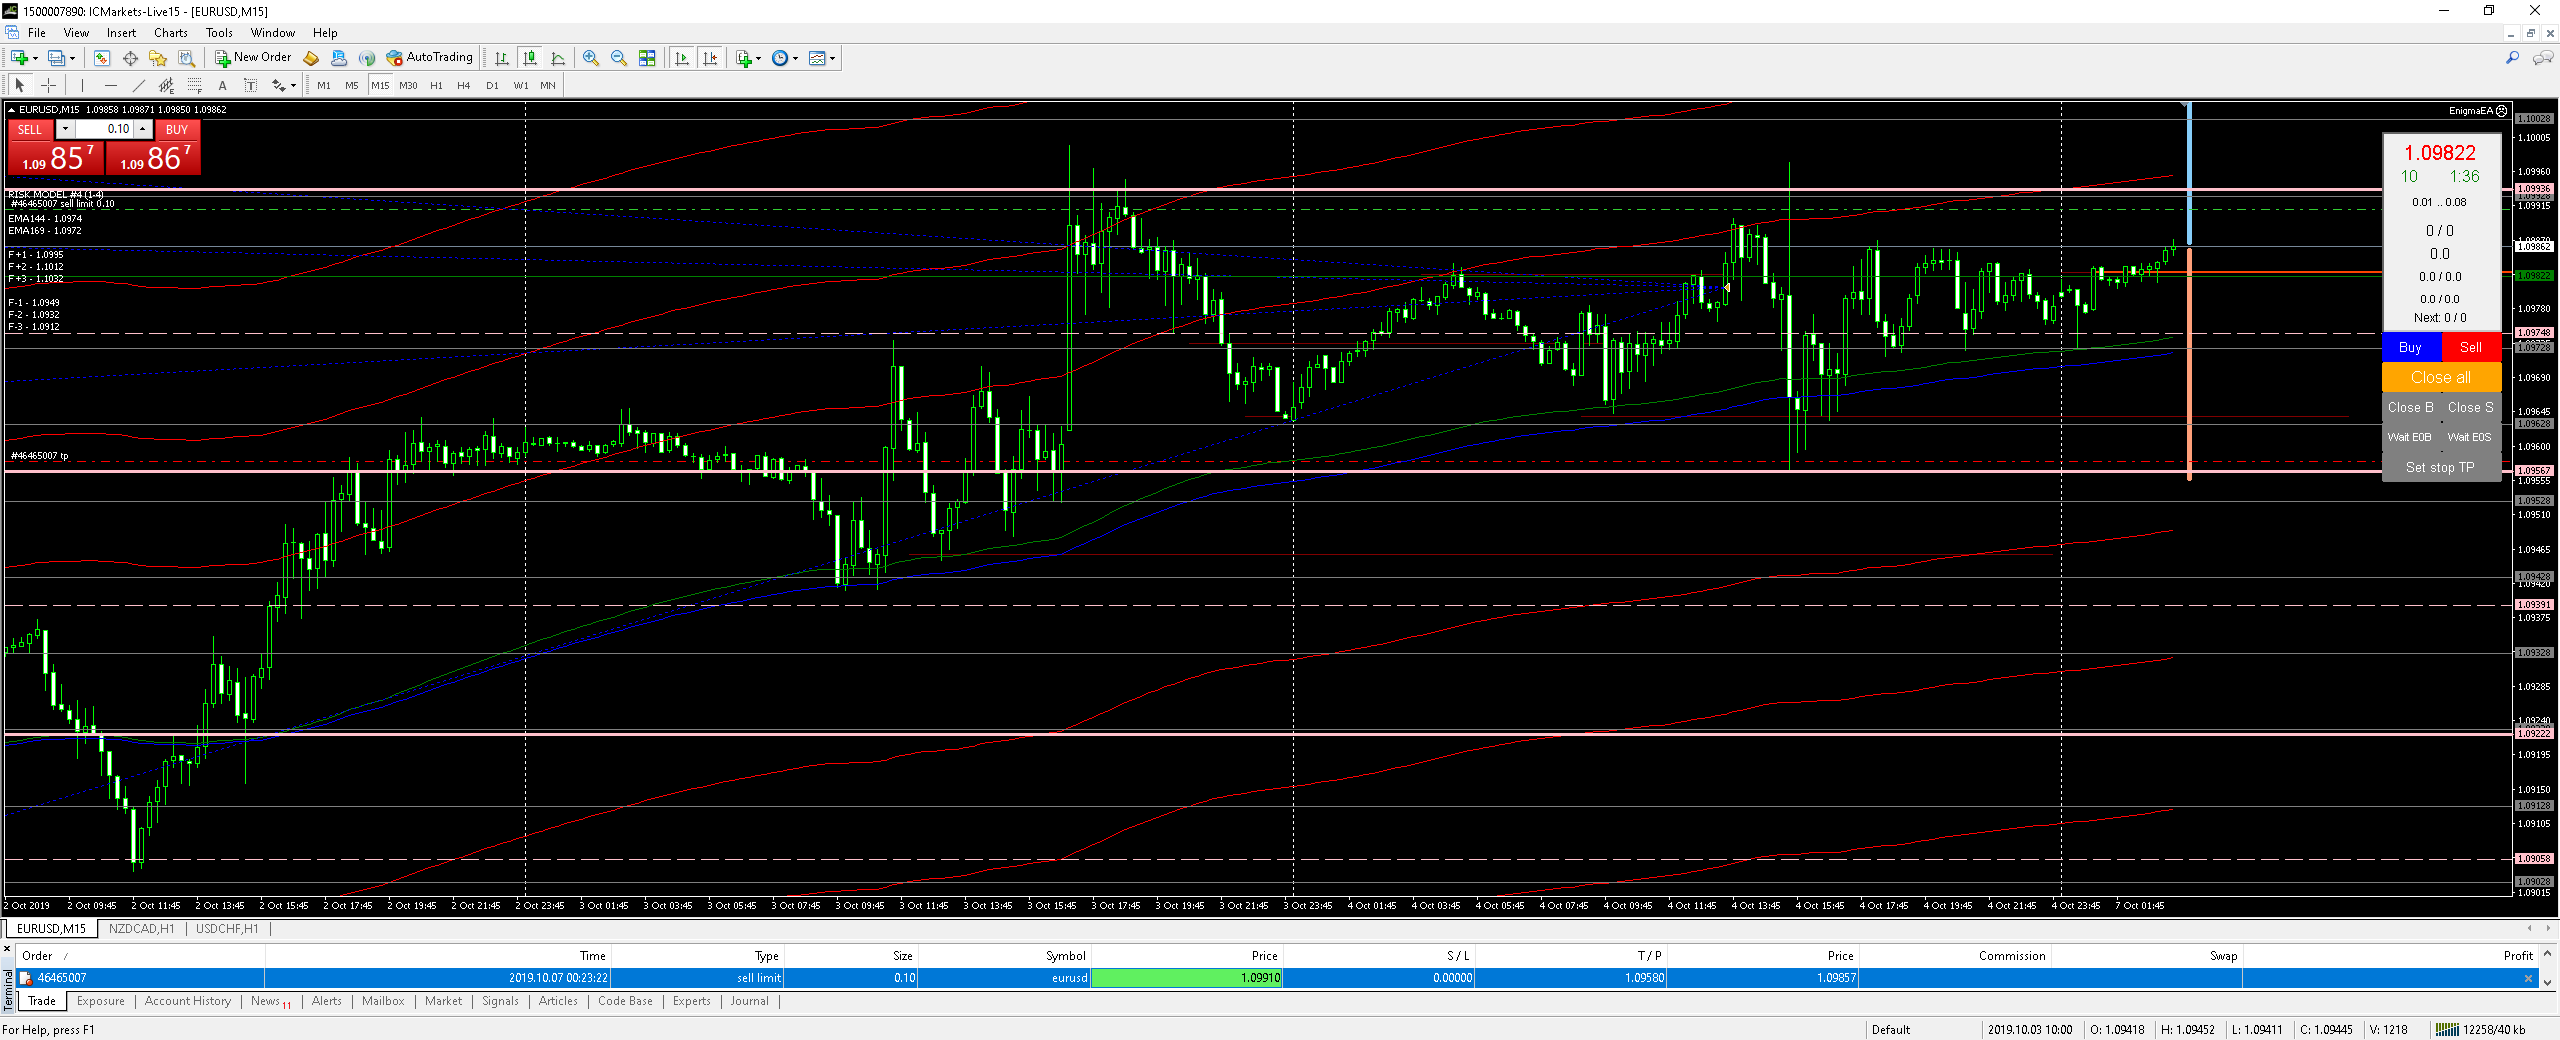2560x1040 pixels.
Task: Toggle the AutoTrading button
Action: click(430, 58)
